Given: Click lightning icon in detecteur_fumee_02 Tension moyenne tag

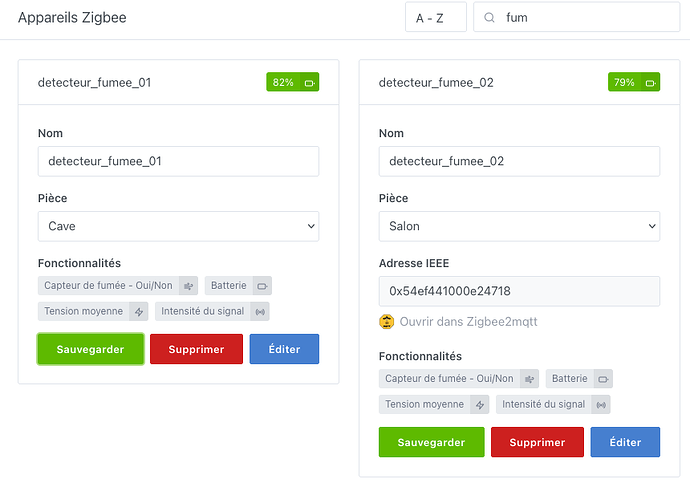Looking at the screenshot, I should [x=480, y=405].
